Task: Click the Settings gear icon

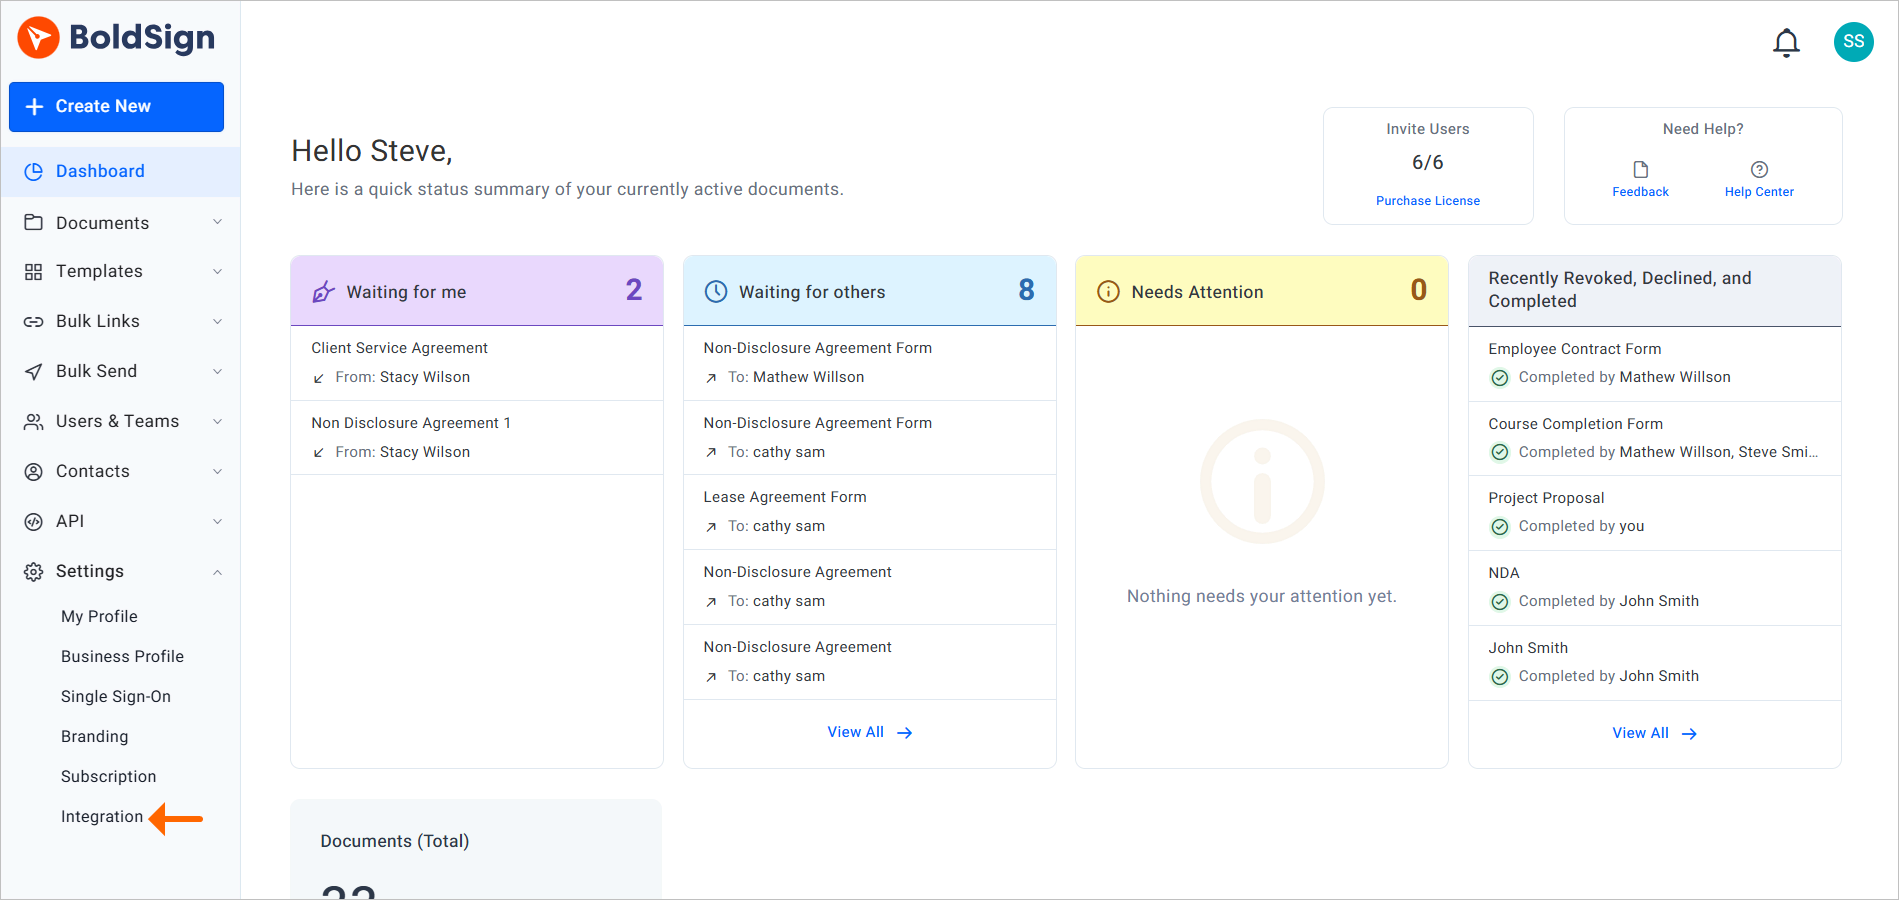Action: pyautogui.click(x=34, y=571)
